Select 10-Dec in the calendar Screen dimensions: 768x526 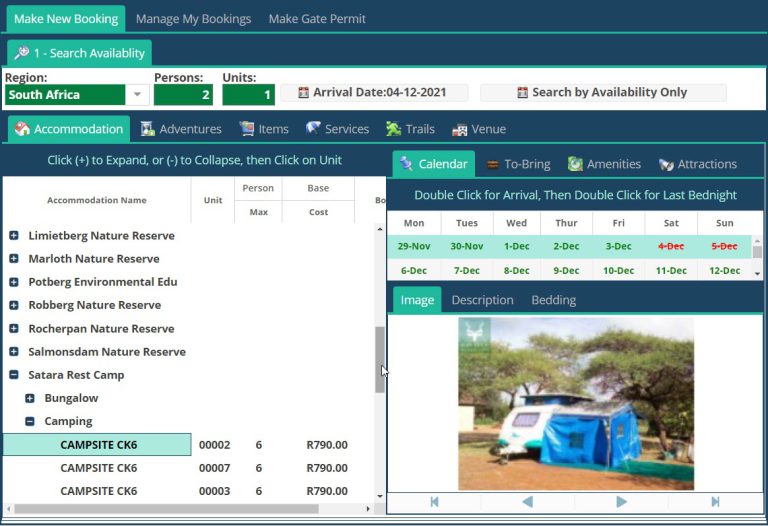coord(619,270)
